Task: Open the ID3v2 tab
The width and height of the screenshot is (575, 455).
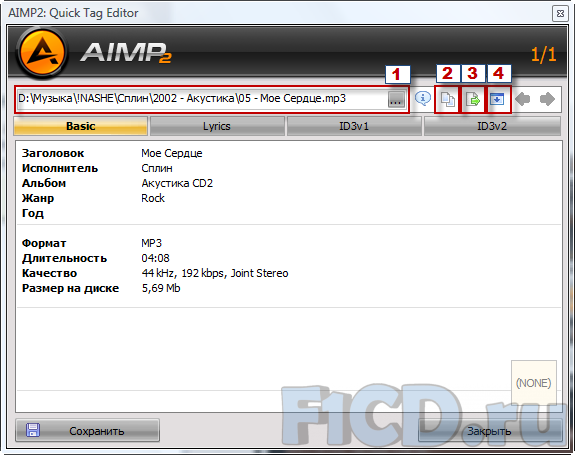Action: tap(492, 126)
